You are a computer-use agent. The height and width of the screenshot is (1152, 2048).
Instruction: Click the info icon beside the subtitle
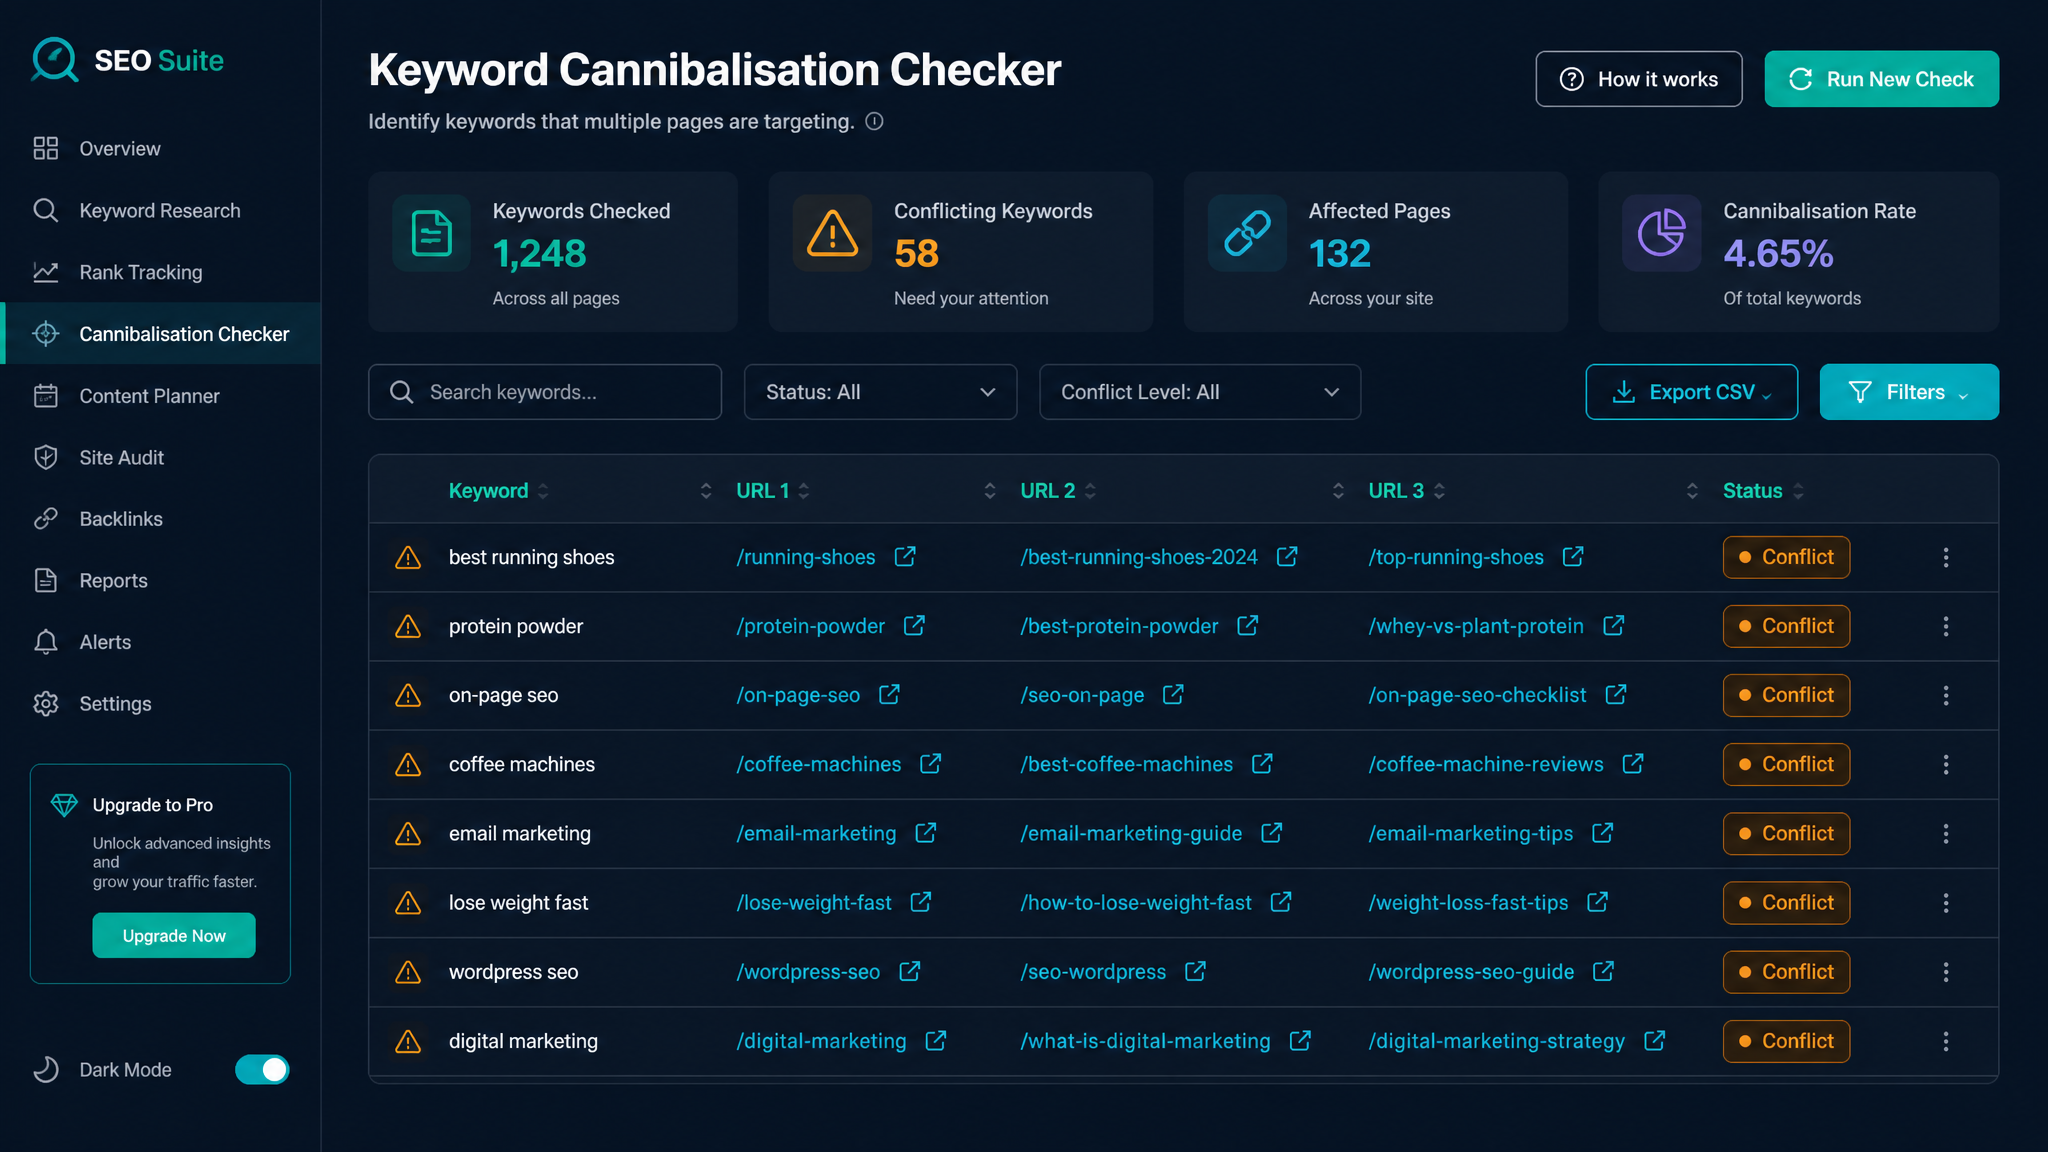point(874,122)
